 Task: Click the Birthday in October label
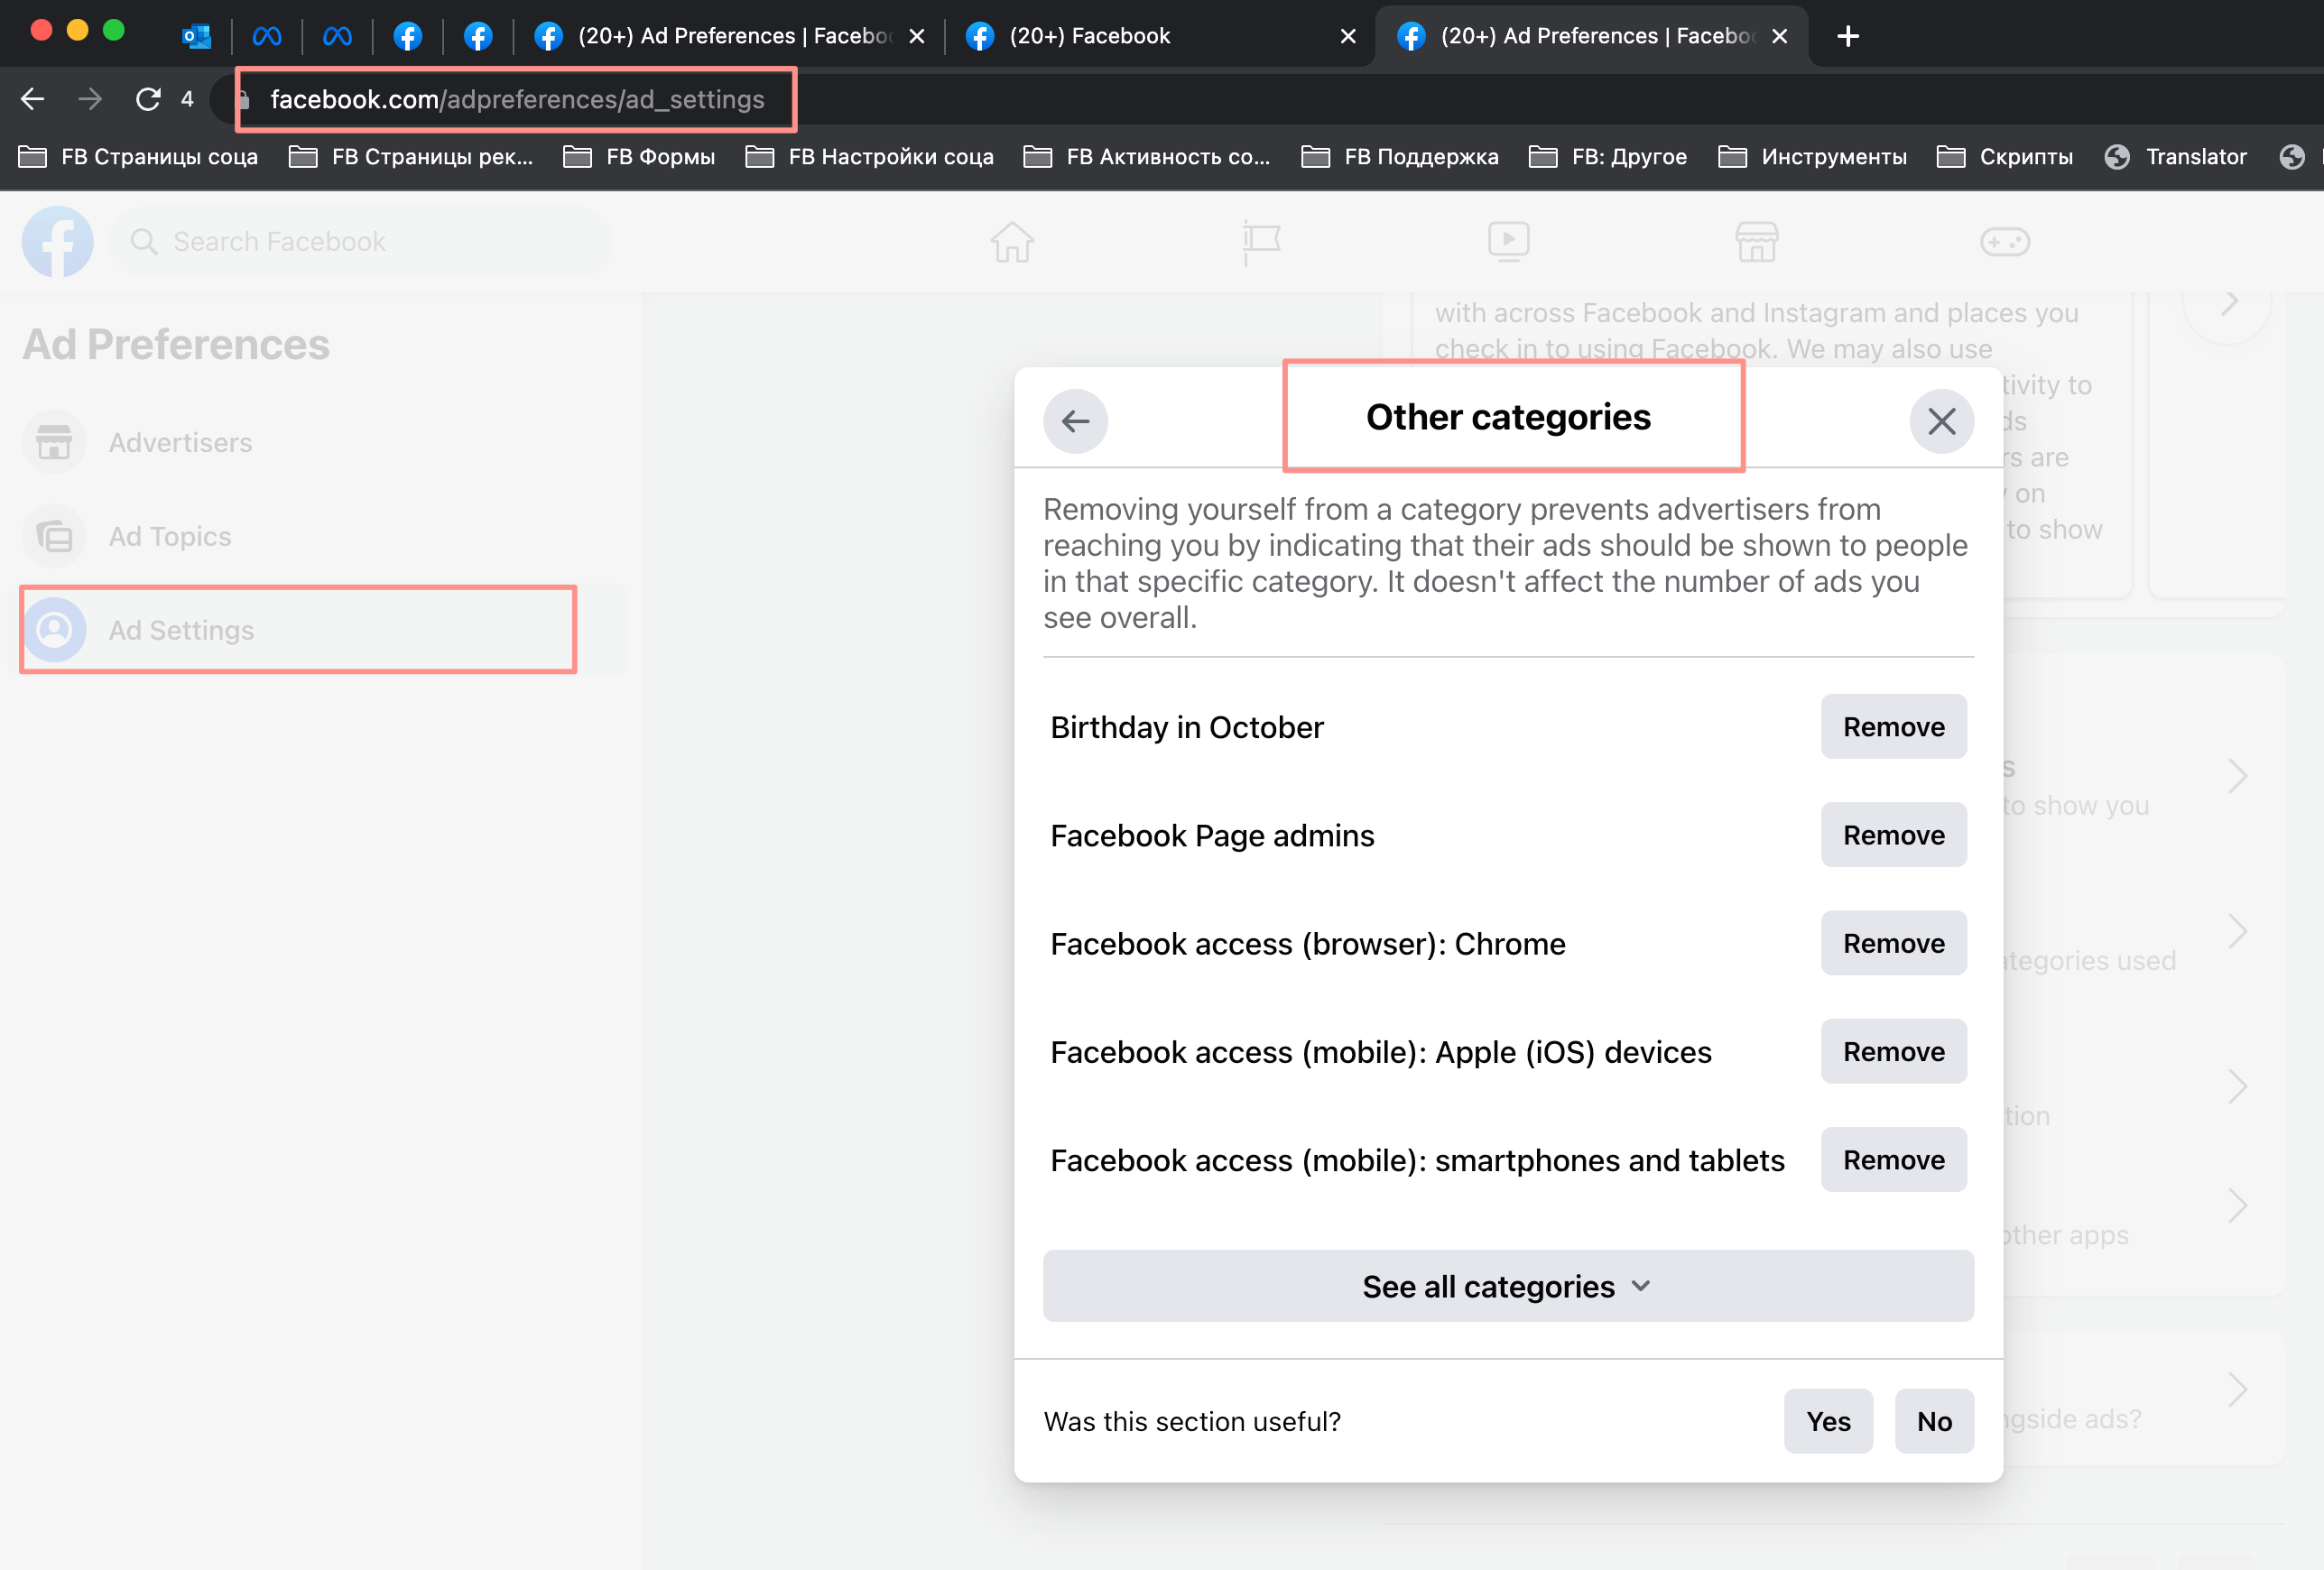coord(1186,727)
